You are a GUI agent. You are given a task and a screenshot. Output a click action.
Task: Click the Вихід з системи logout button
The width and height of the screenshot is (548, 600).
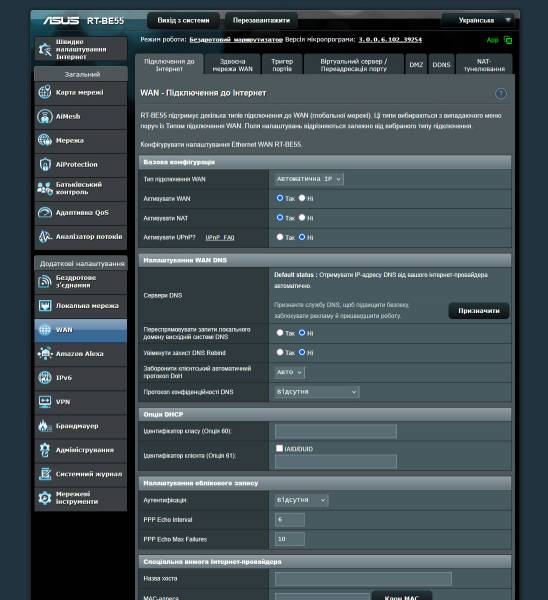tap(183, 20)
